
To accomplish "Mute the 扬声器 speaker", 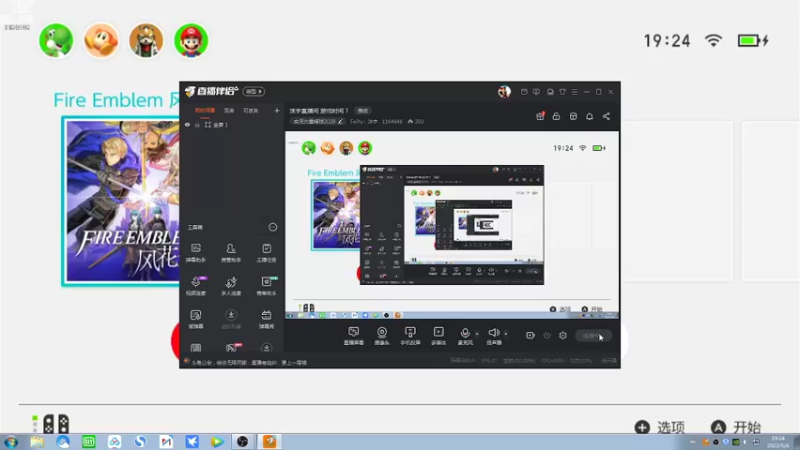I will point(494,336).
